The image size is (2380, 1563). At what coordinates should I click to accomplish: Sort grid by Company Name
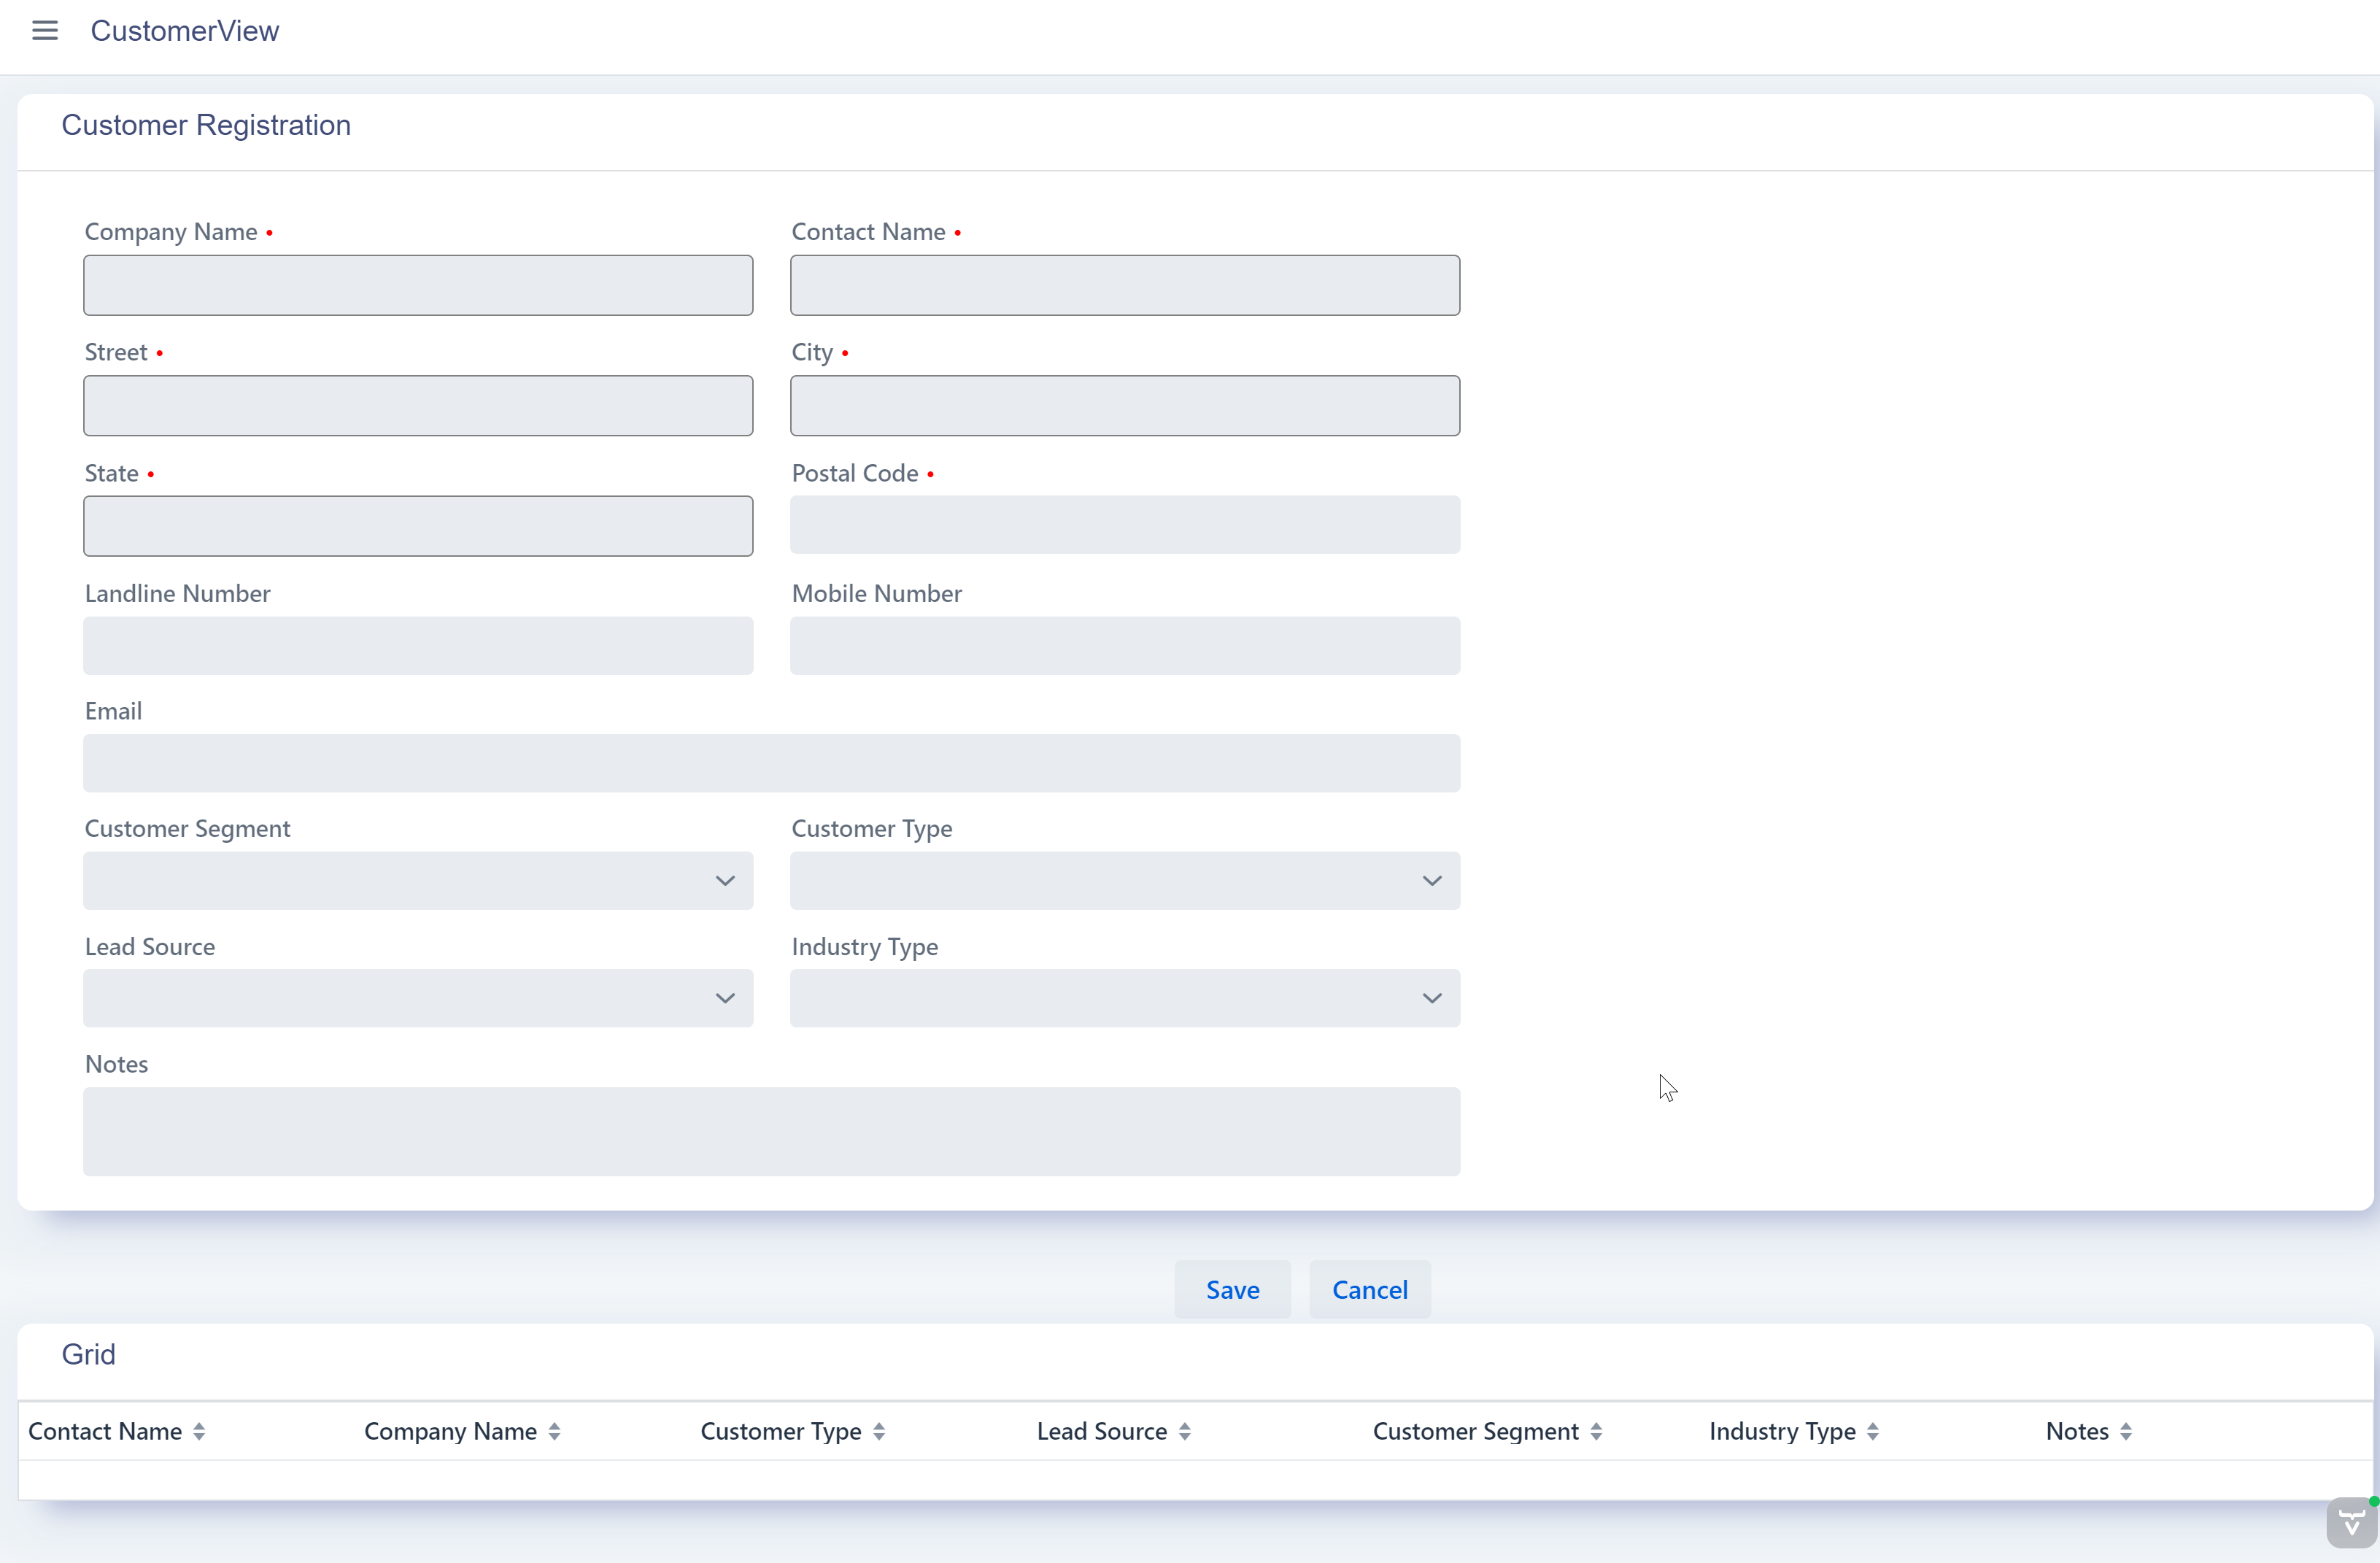pos(554,1431)
